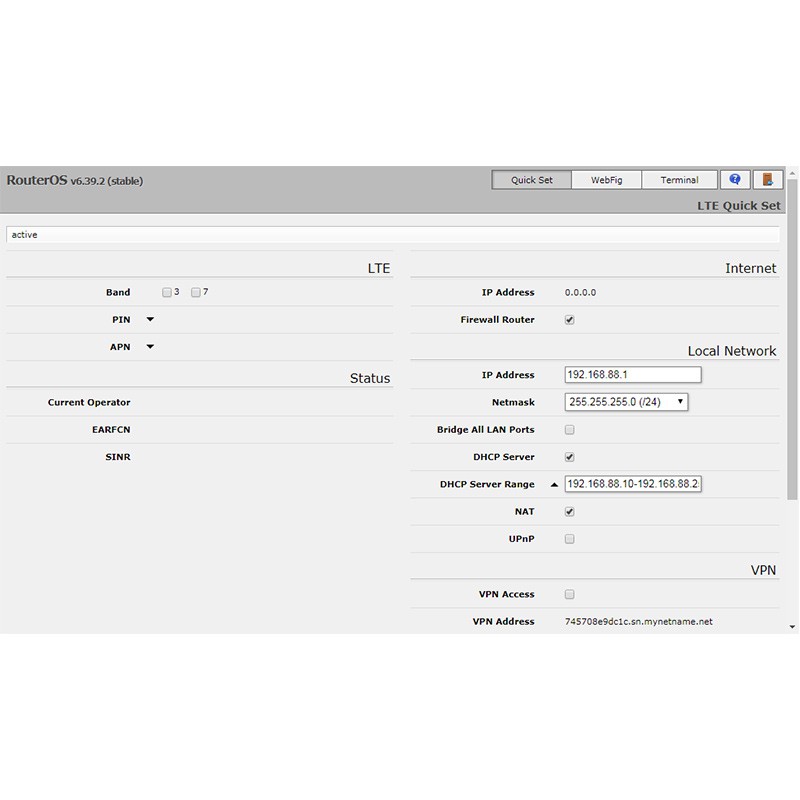Click the scrollbar down arrow
Screen dimensions: 800x800
[x=792, y=627]
